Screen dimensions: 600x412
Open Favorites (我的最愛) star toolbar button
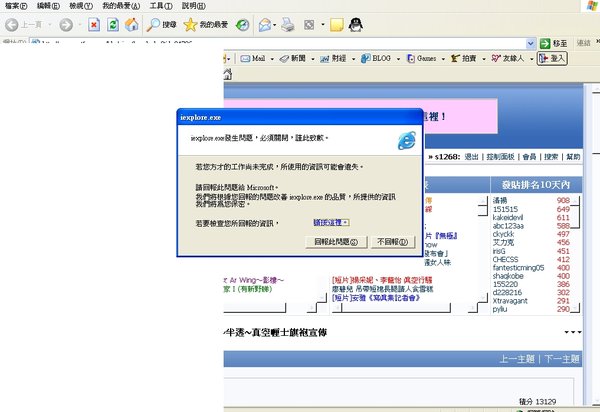[x=205, y=25]
